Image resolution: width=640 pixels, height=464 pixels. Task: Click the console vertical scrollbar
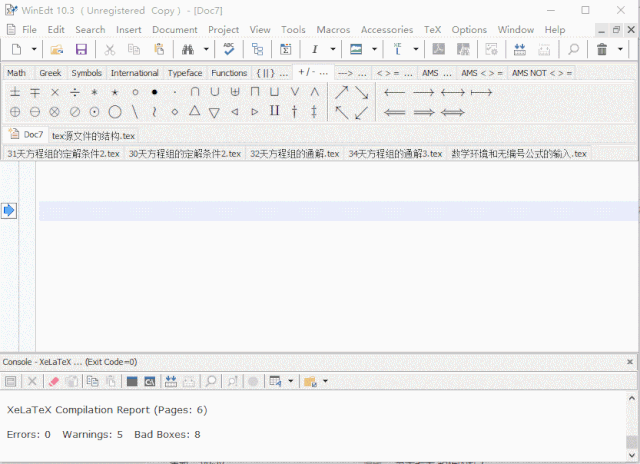coord(633,420)
